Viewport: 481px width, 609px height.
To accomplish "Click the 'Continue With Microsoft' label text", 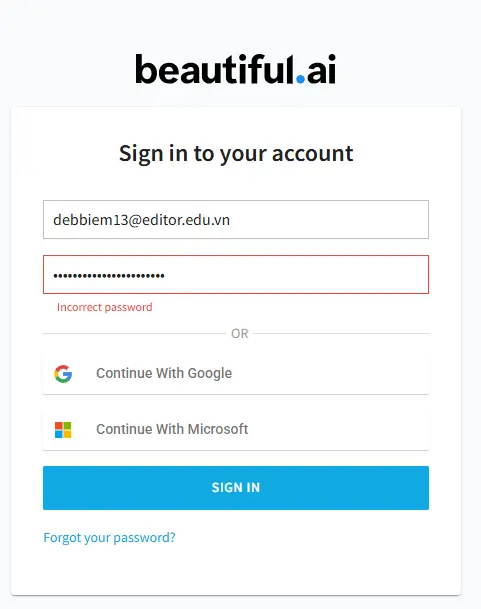I will (x=172, y=429).
